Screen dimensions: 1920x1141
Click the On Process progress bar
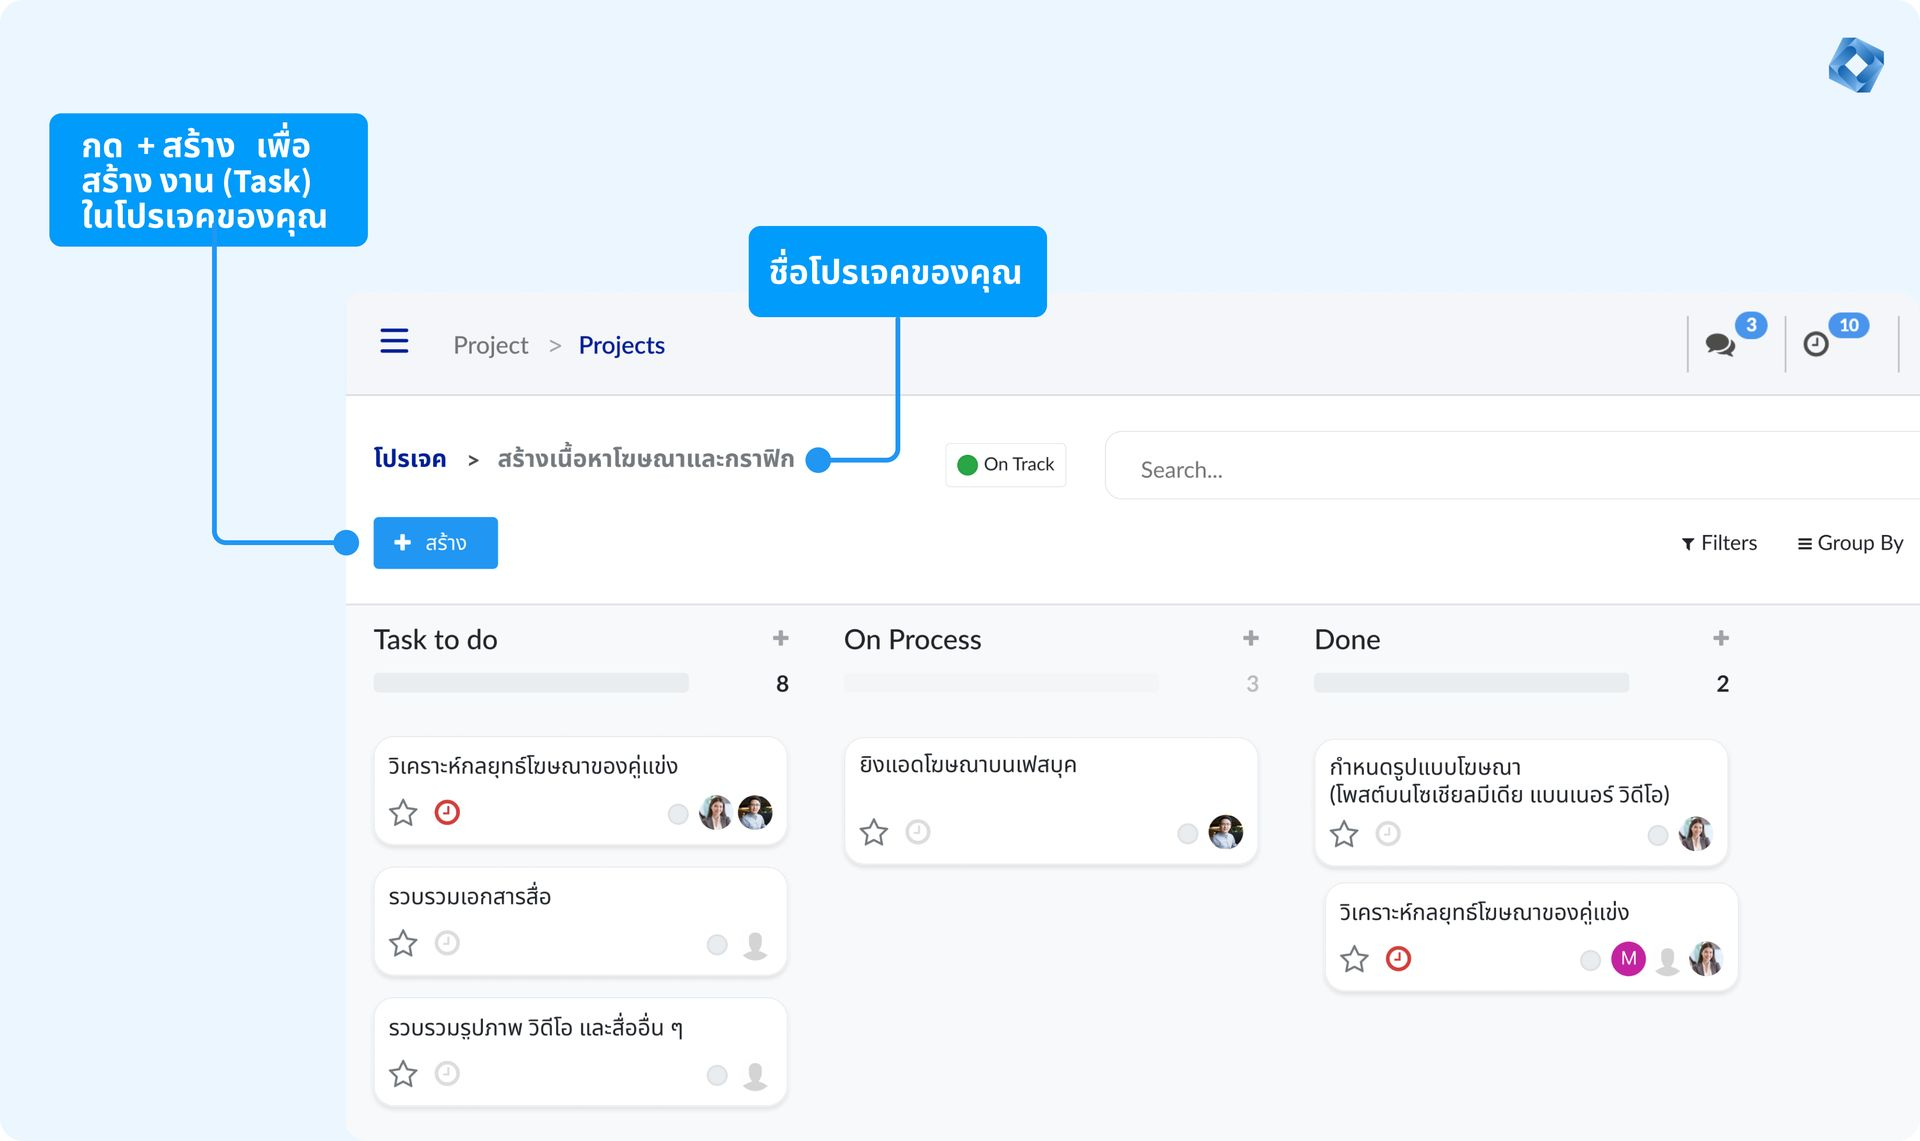[x=1001, y=683]
